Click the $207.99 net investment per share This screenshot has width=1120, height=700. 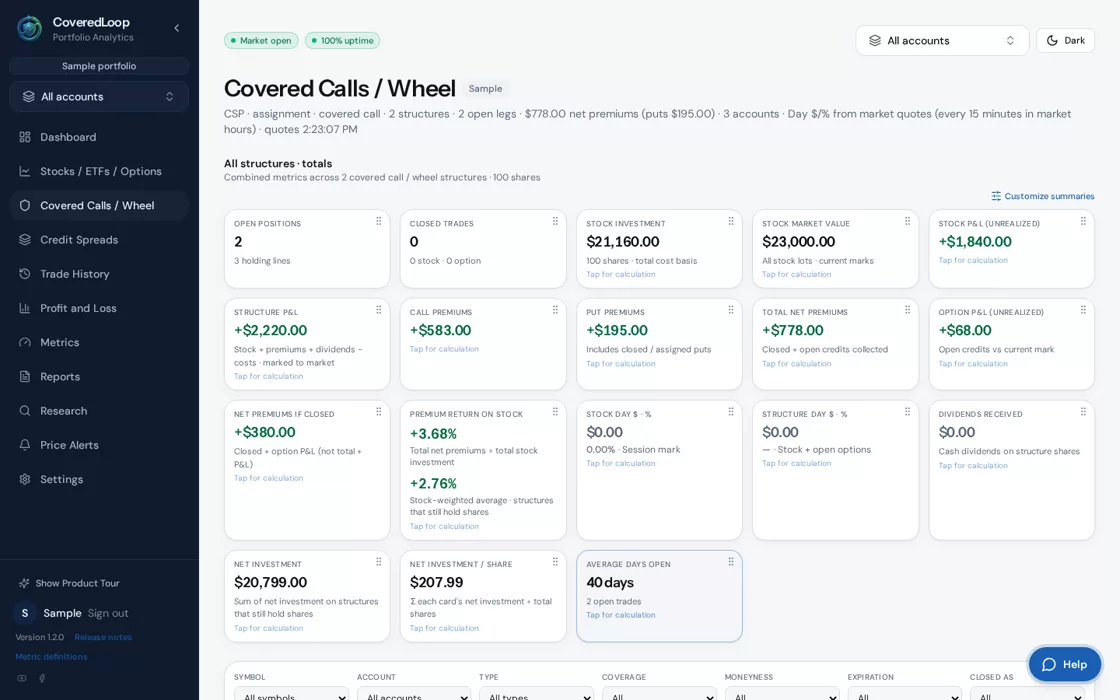click(x=436, y=583)
